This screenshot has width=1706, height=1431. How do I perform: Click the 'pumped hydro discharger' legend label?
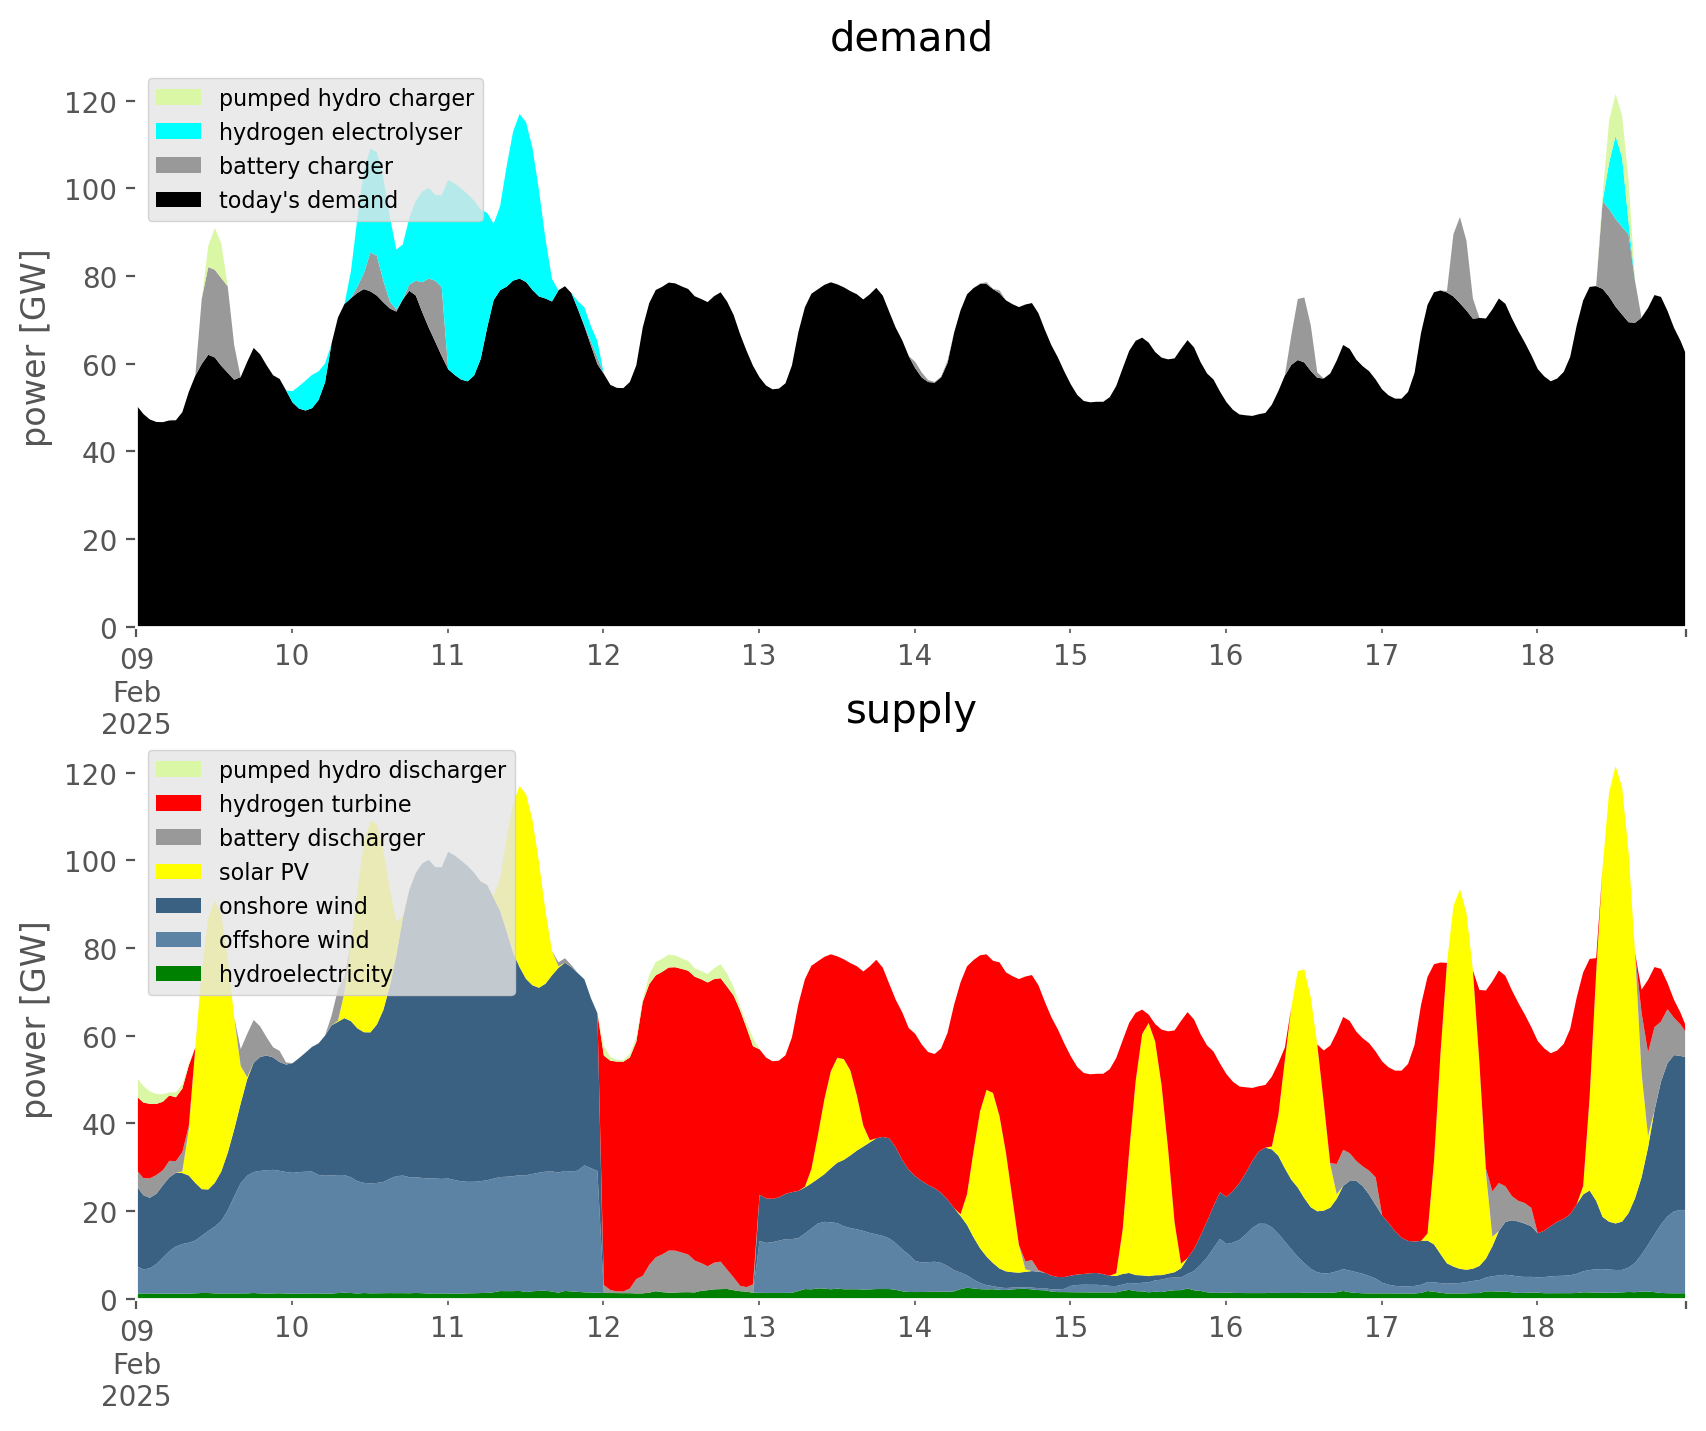coord(362,771)
